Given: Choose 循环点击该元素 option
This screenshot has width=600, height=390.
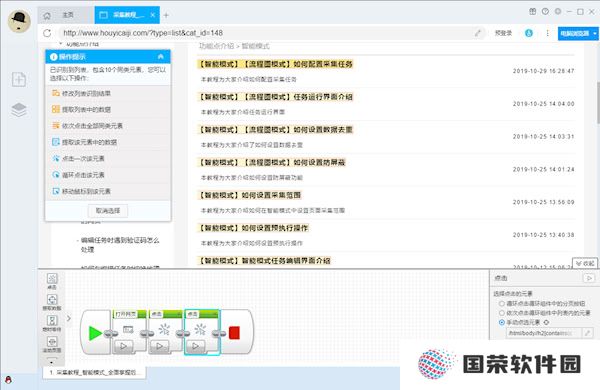Looking at the screenshot, I should tap(108, 175).
